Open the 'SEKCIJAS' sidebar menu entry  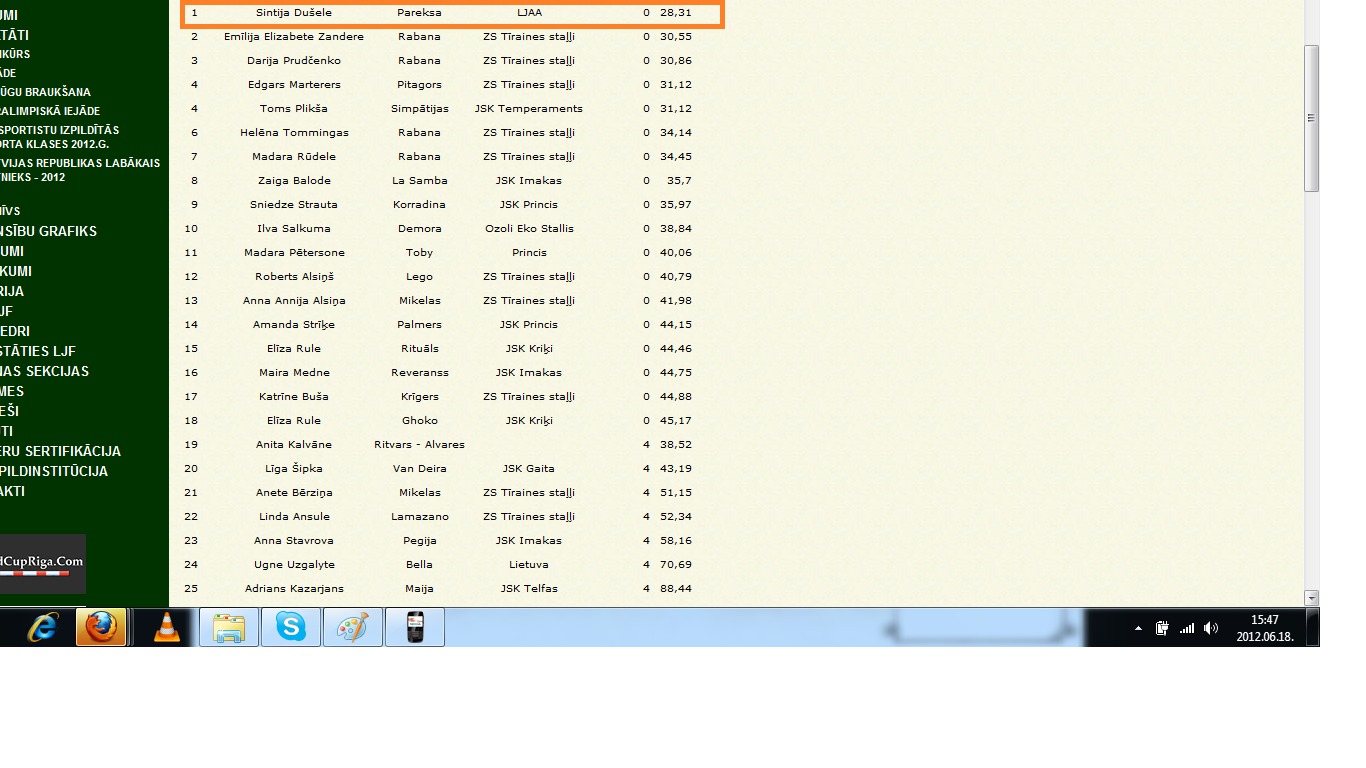pos(44,371)
